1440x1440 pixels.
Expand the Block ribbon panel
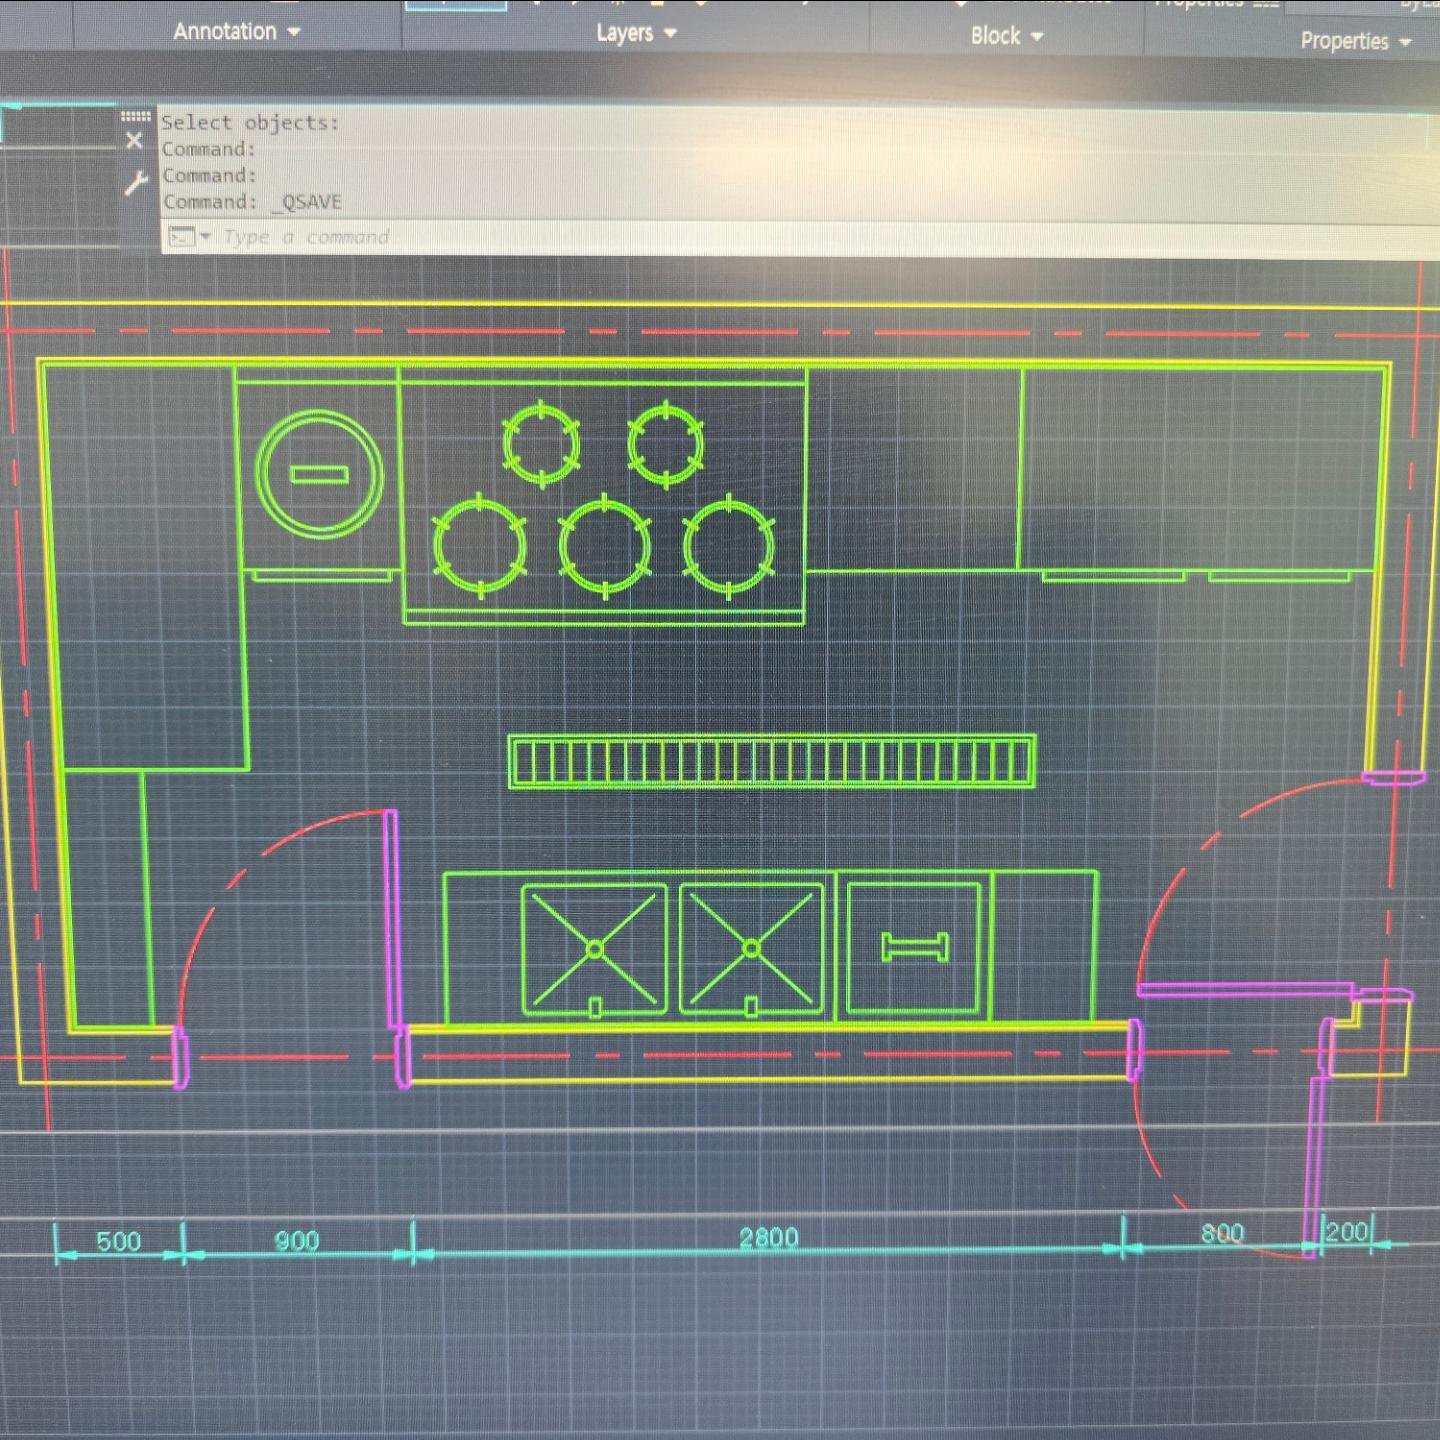[1006, 36]
